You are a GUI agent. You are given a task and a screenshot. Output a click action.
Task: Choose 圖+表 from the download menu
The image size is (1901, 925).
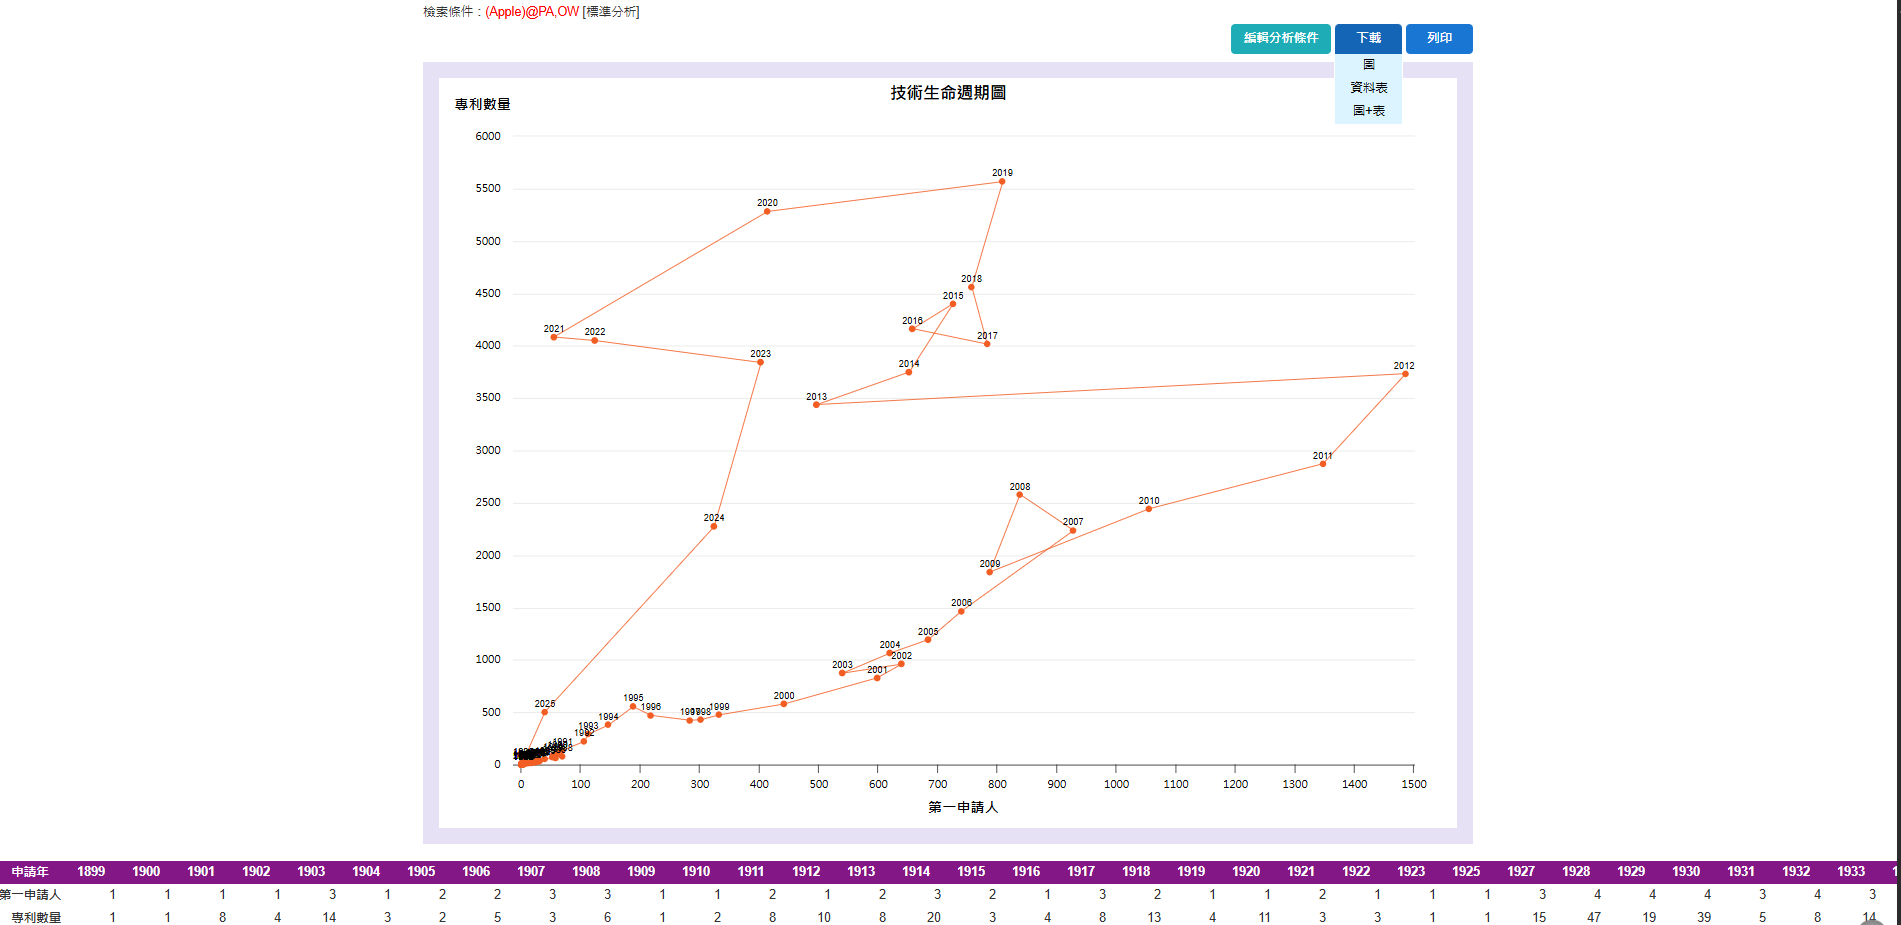coord(1368,111)
